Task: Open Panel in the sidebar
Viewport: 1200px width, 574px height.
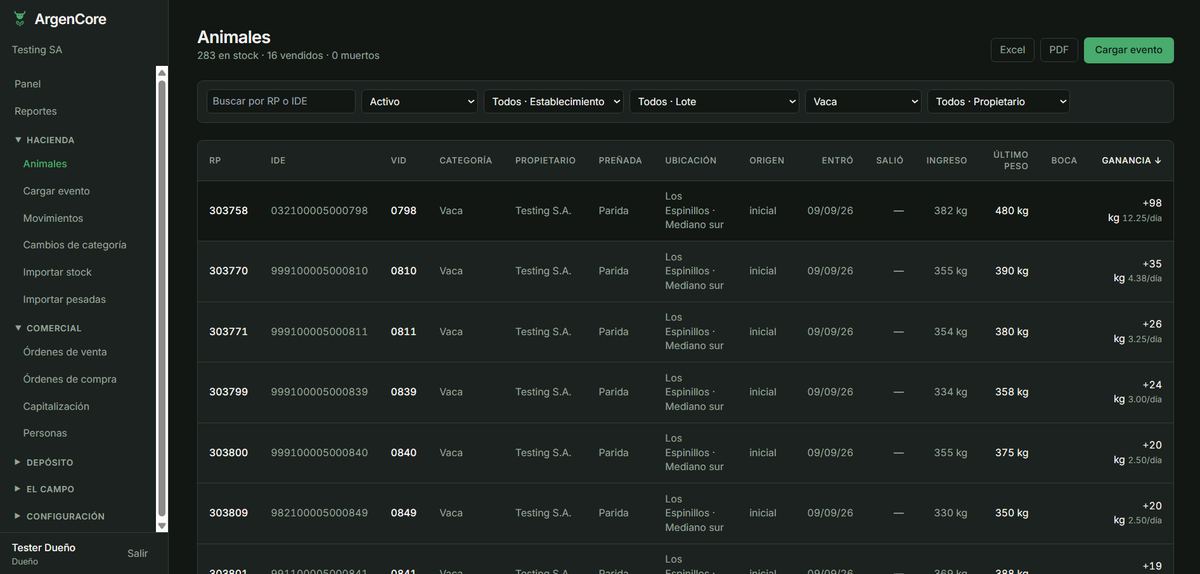Action: click(28, 84)
